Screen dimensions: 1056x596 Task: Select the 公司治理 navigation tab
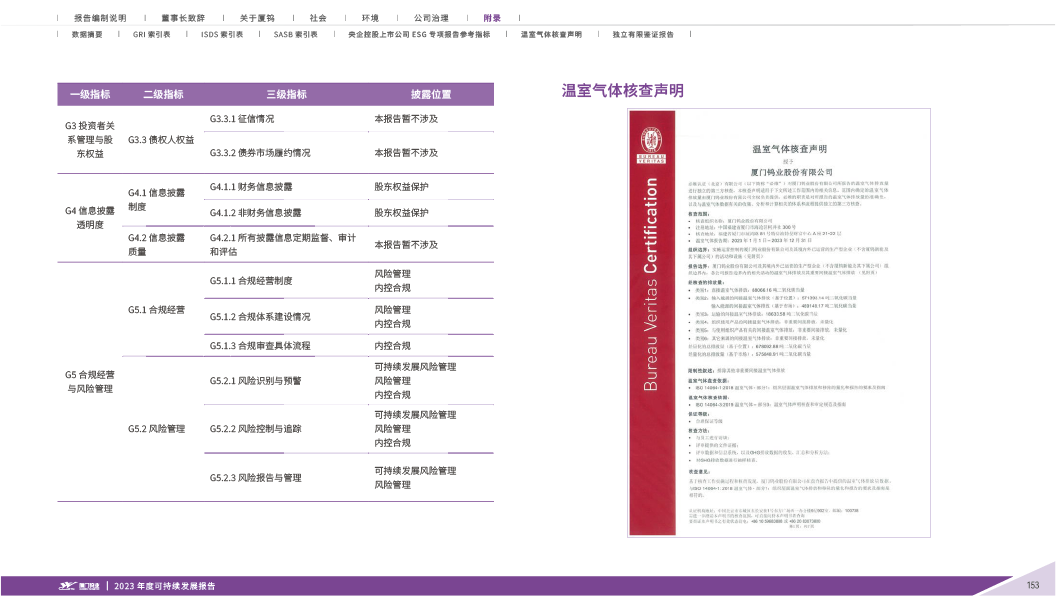click(430, 18)
